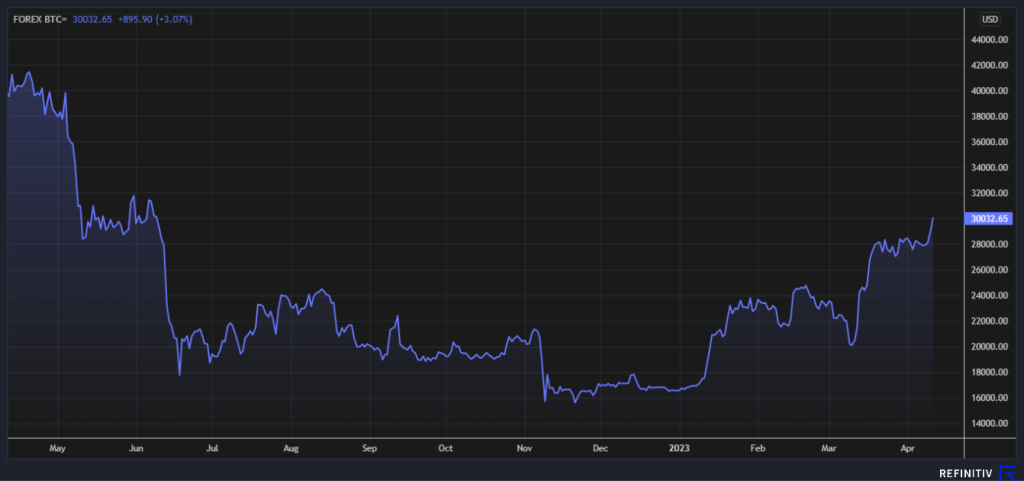Click the 30032.65 last price in header
The width and height of the screenshot is (1024, 481).
93,20
